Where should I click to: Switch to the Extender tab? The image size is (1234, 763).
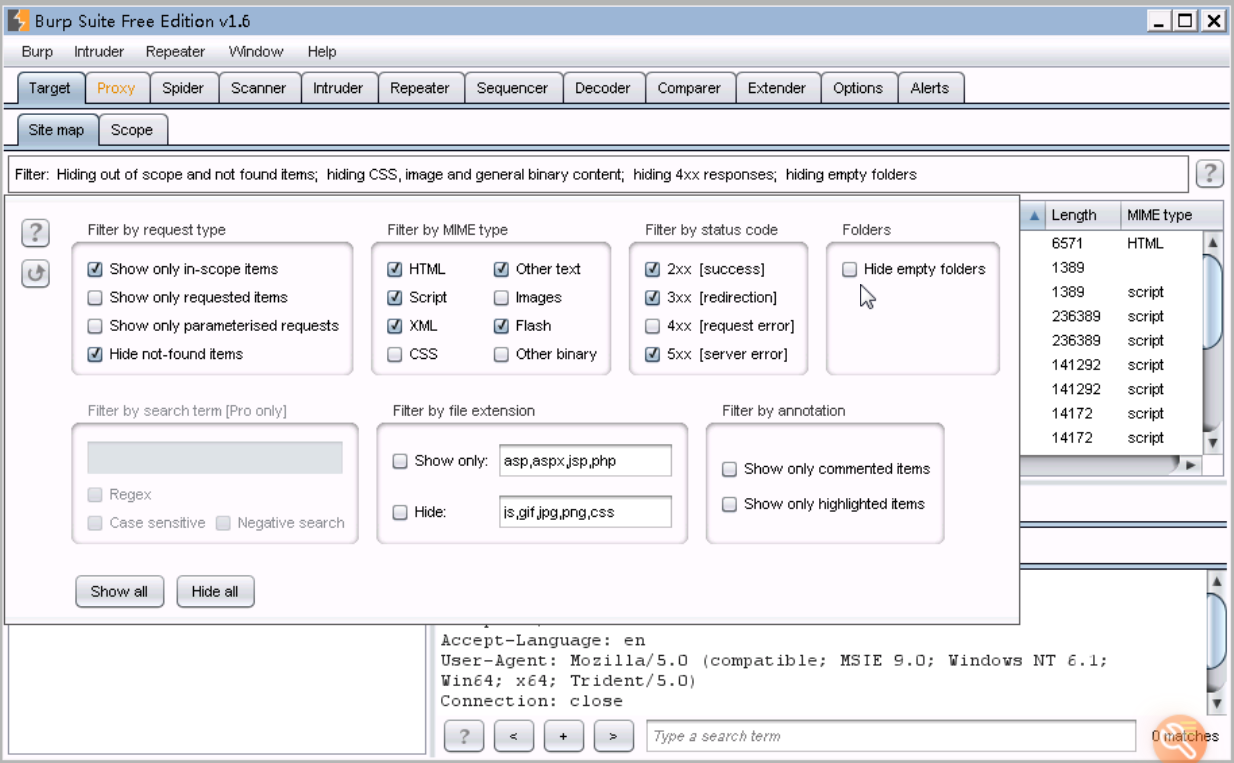pyautogui.click(x=777, y=88)
